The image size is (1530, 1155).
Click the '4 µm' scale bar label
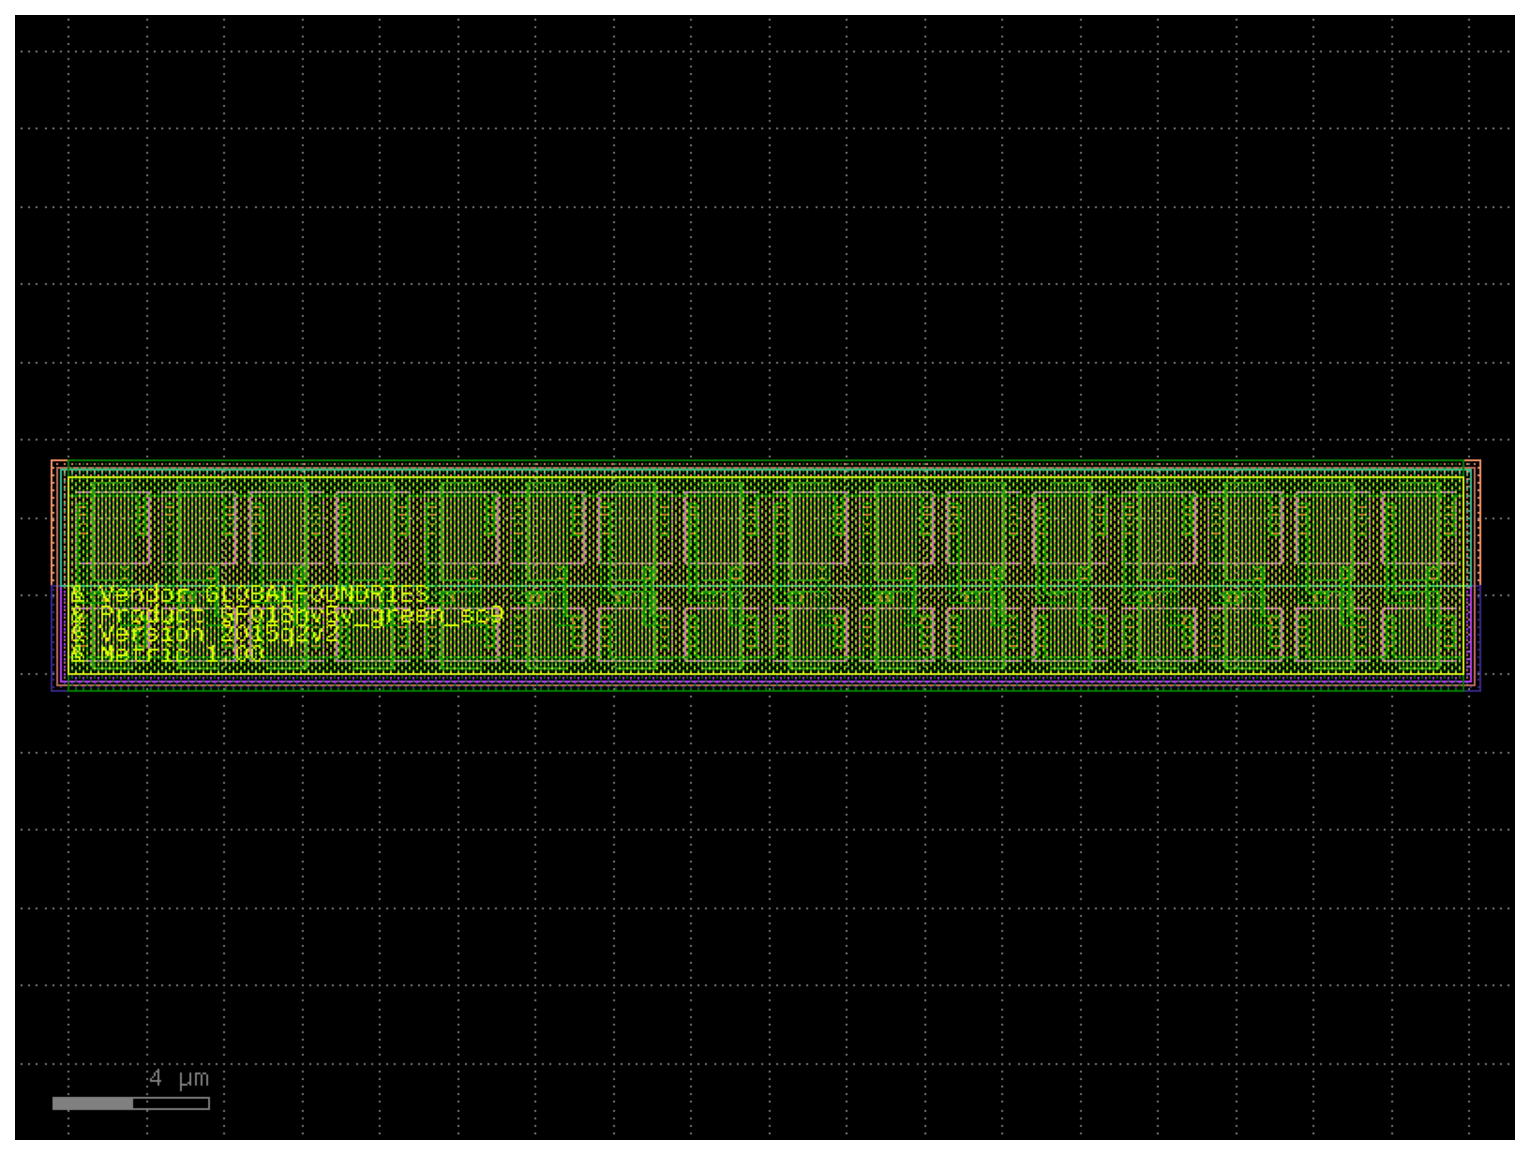[x=179, y=1078]
